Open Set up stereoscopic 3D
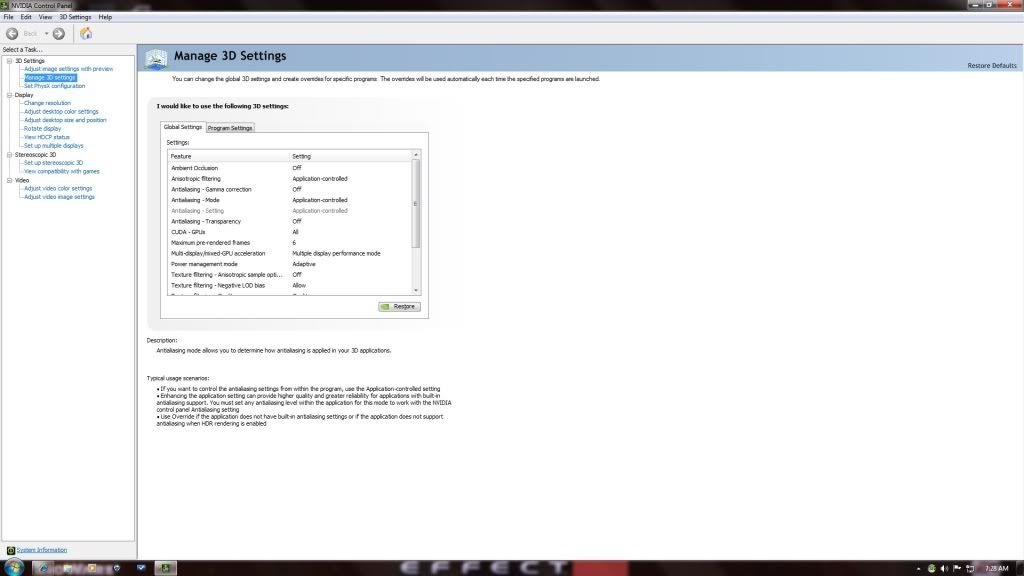 click(x=54, y=163)
